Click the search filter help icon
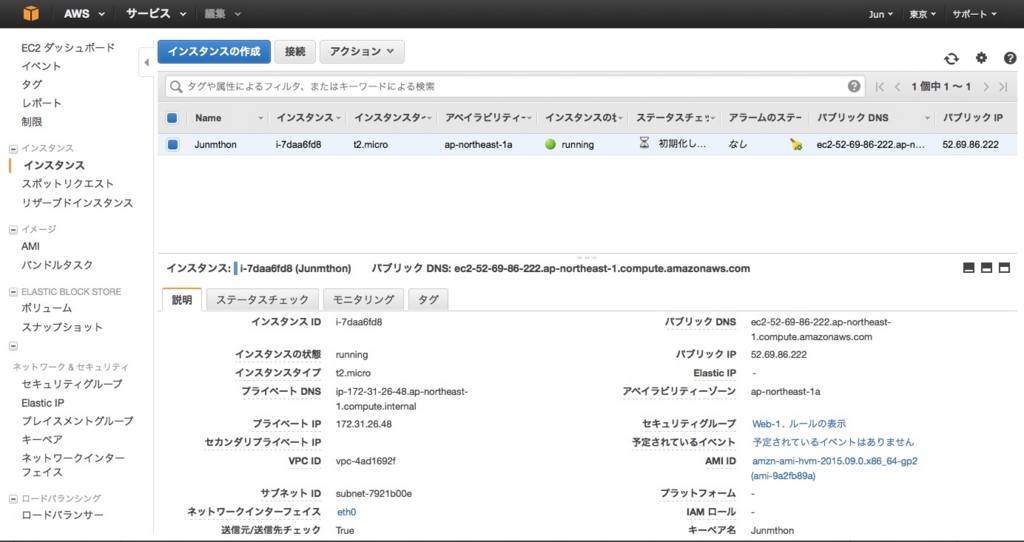The width and height of the screenshot is (1024, 542). [854, 86]
